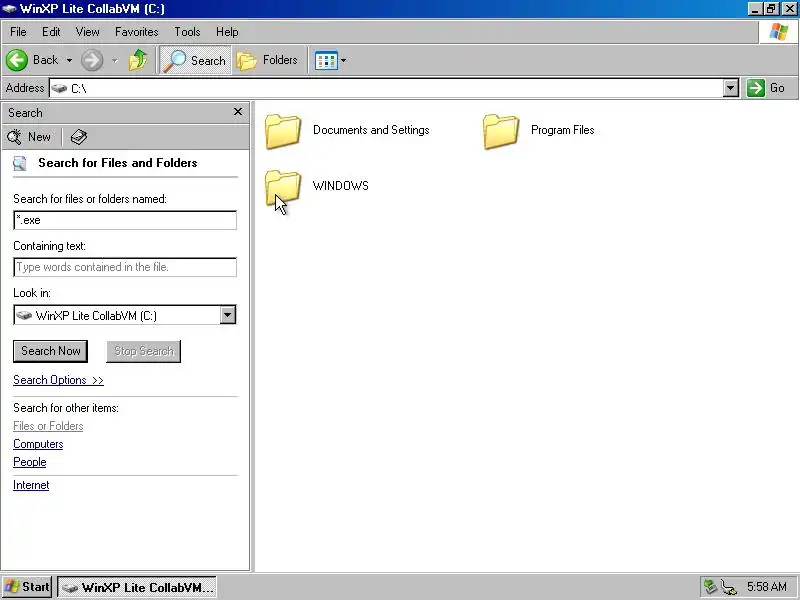
Task: Go up one folder level
Action: 138,60
